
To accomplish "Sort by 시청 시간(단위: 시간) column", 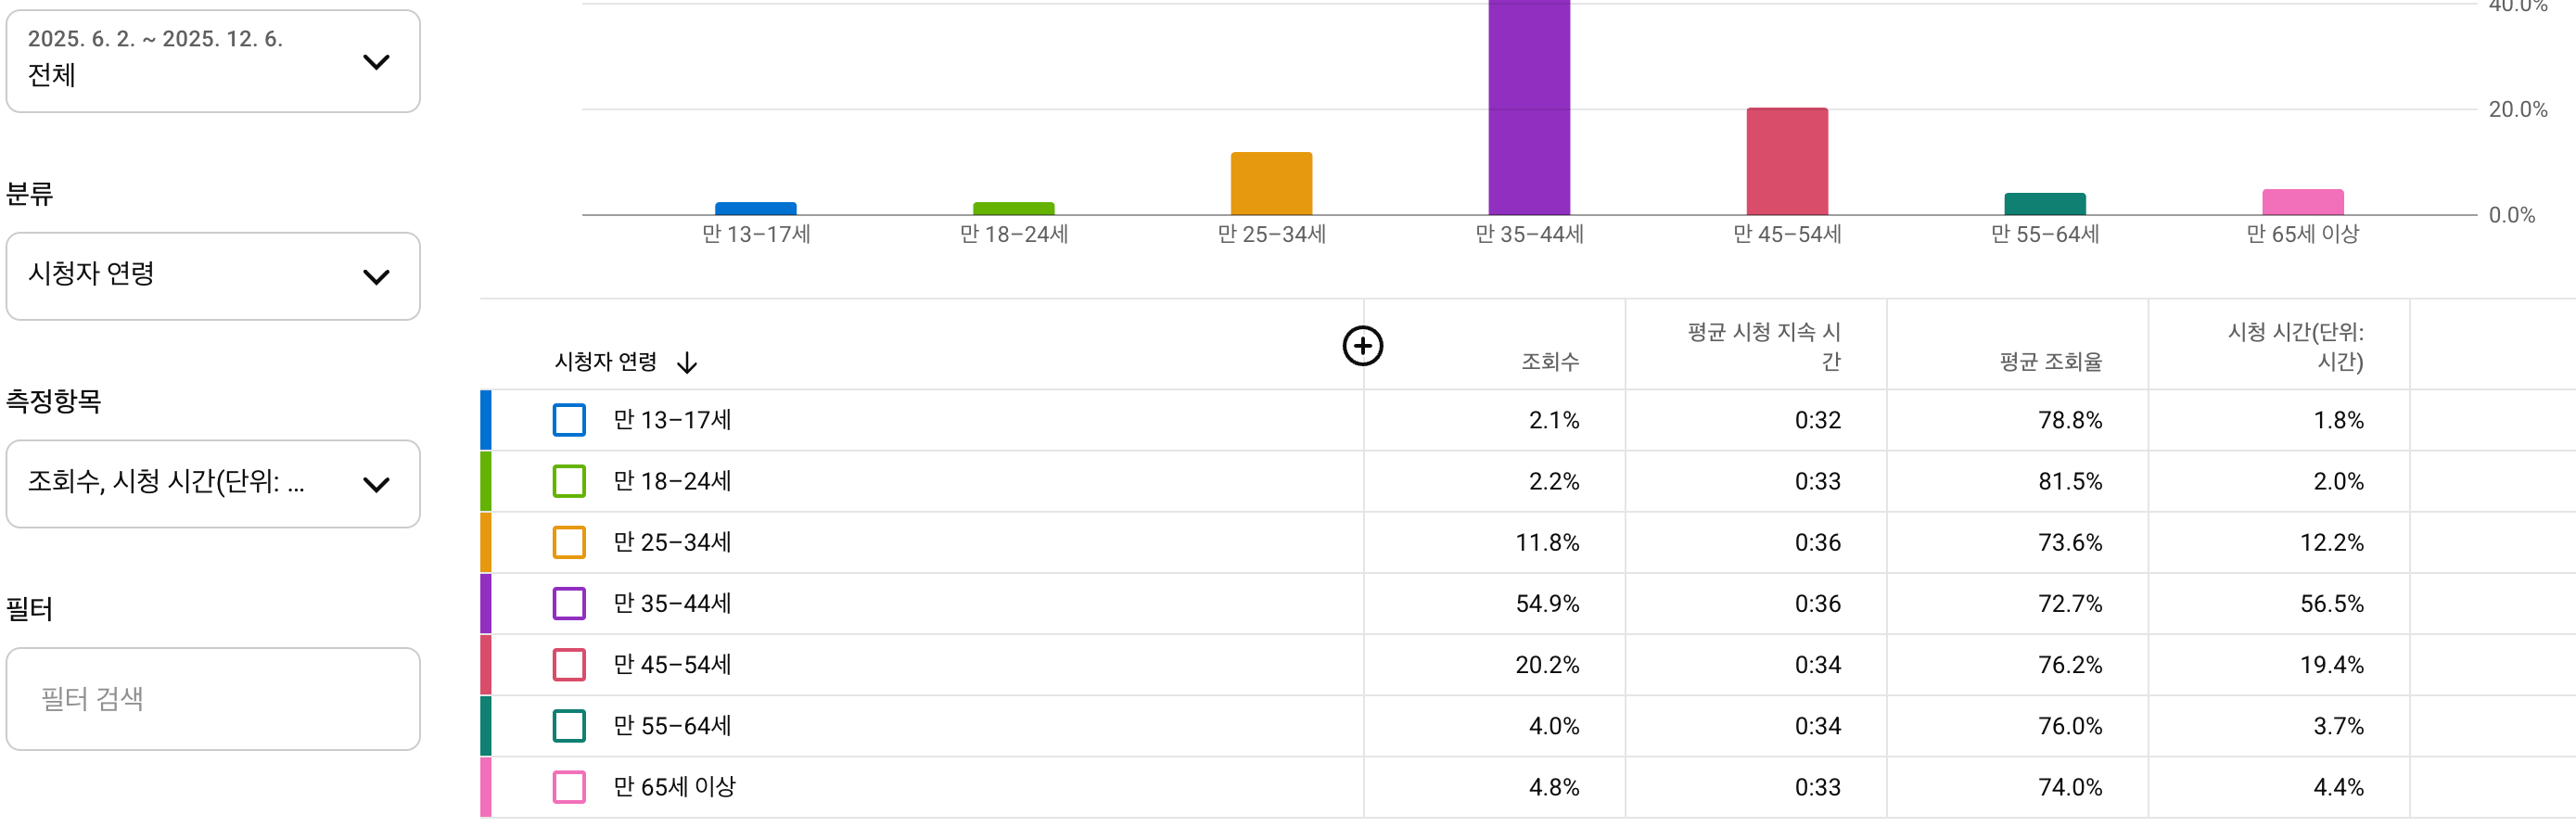I will tap(2295, 346).
